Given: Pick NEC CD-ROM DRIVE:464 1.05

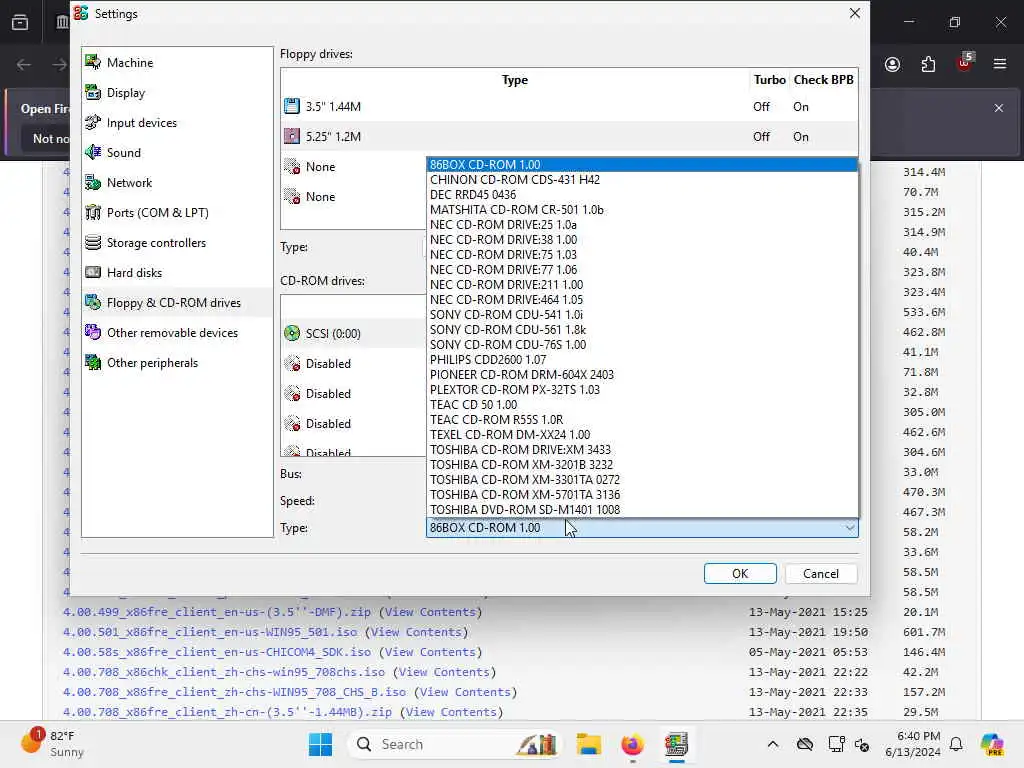Looking at the screenshot, I should (x=642, y=300).
